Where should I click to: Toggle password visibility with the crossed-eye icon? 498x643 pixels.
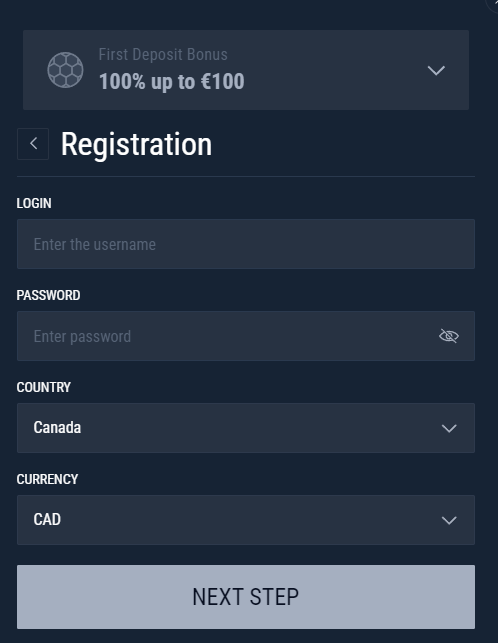(x=449, y=336)
